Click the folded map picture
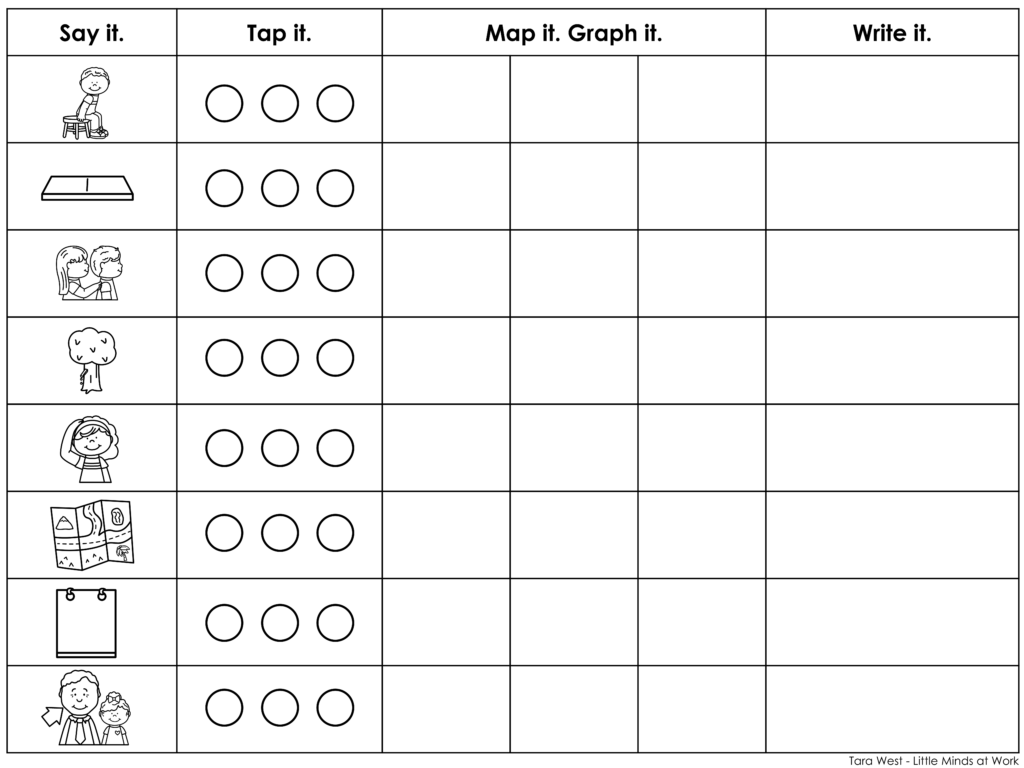Image resolution: width=1024 pixels, height=768 pixels. pos(90,535)
